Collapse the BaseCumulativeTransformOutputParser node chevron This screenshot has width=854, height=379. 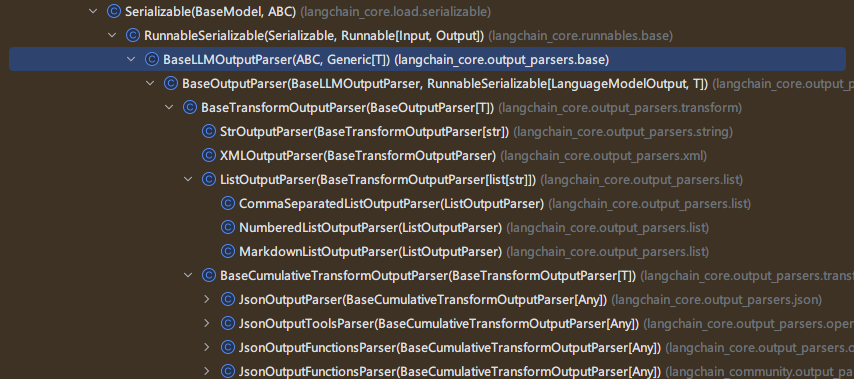tap(188, 275)
